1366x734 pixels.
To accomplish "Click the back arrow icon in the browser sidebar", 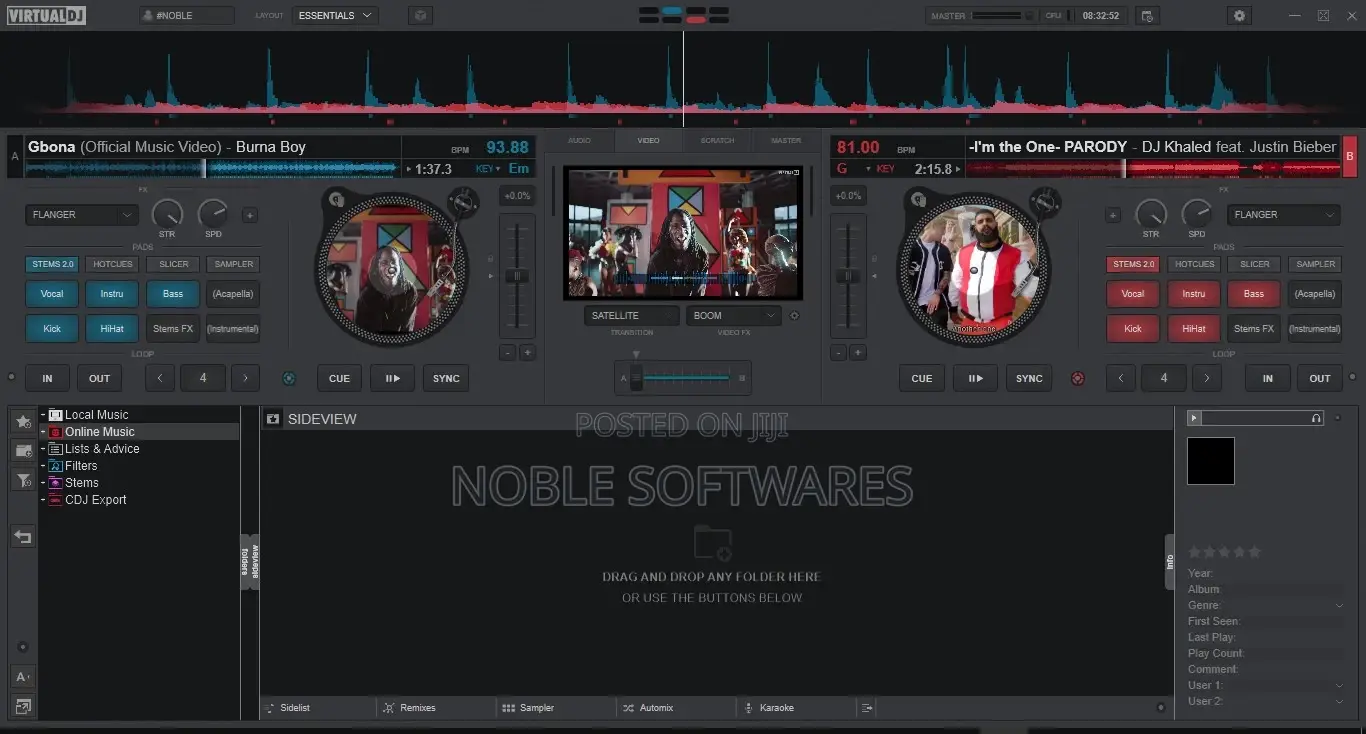I will point(23,537).
